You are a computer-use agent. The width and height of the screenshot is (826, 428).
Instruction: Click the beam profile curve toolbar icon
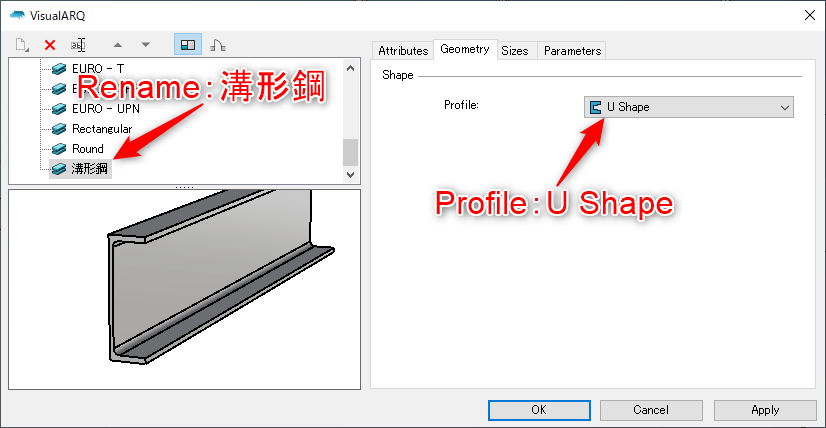[218, 45]
